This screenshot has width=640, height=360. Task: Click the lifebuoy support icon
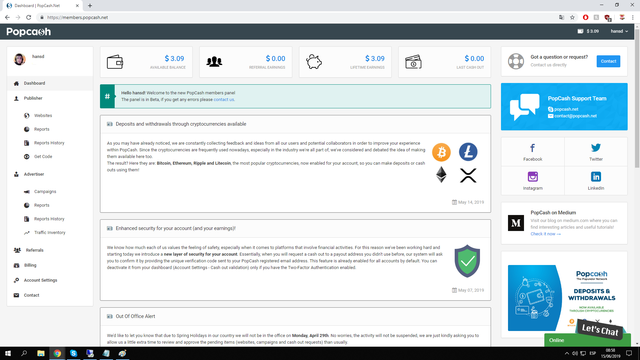(x=516, y=61)
